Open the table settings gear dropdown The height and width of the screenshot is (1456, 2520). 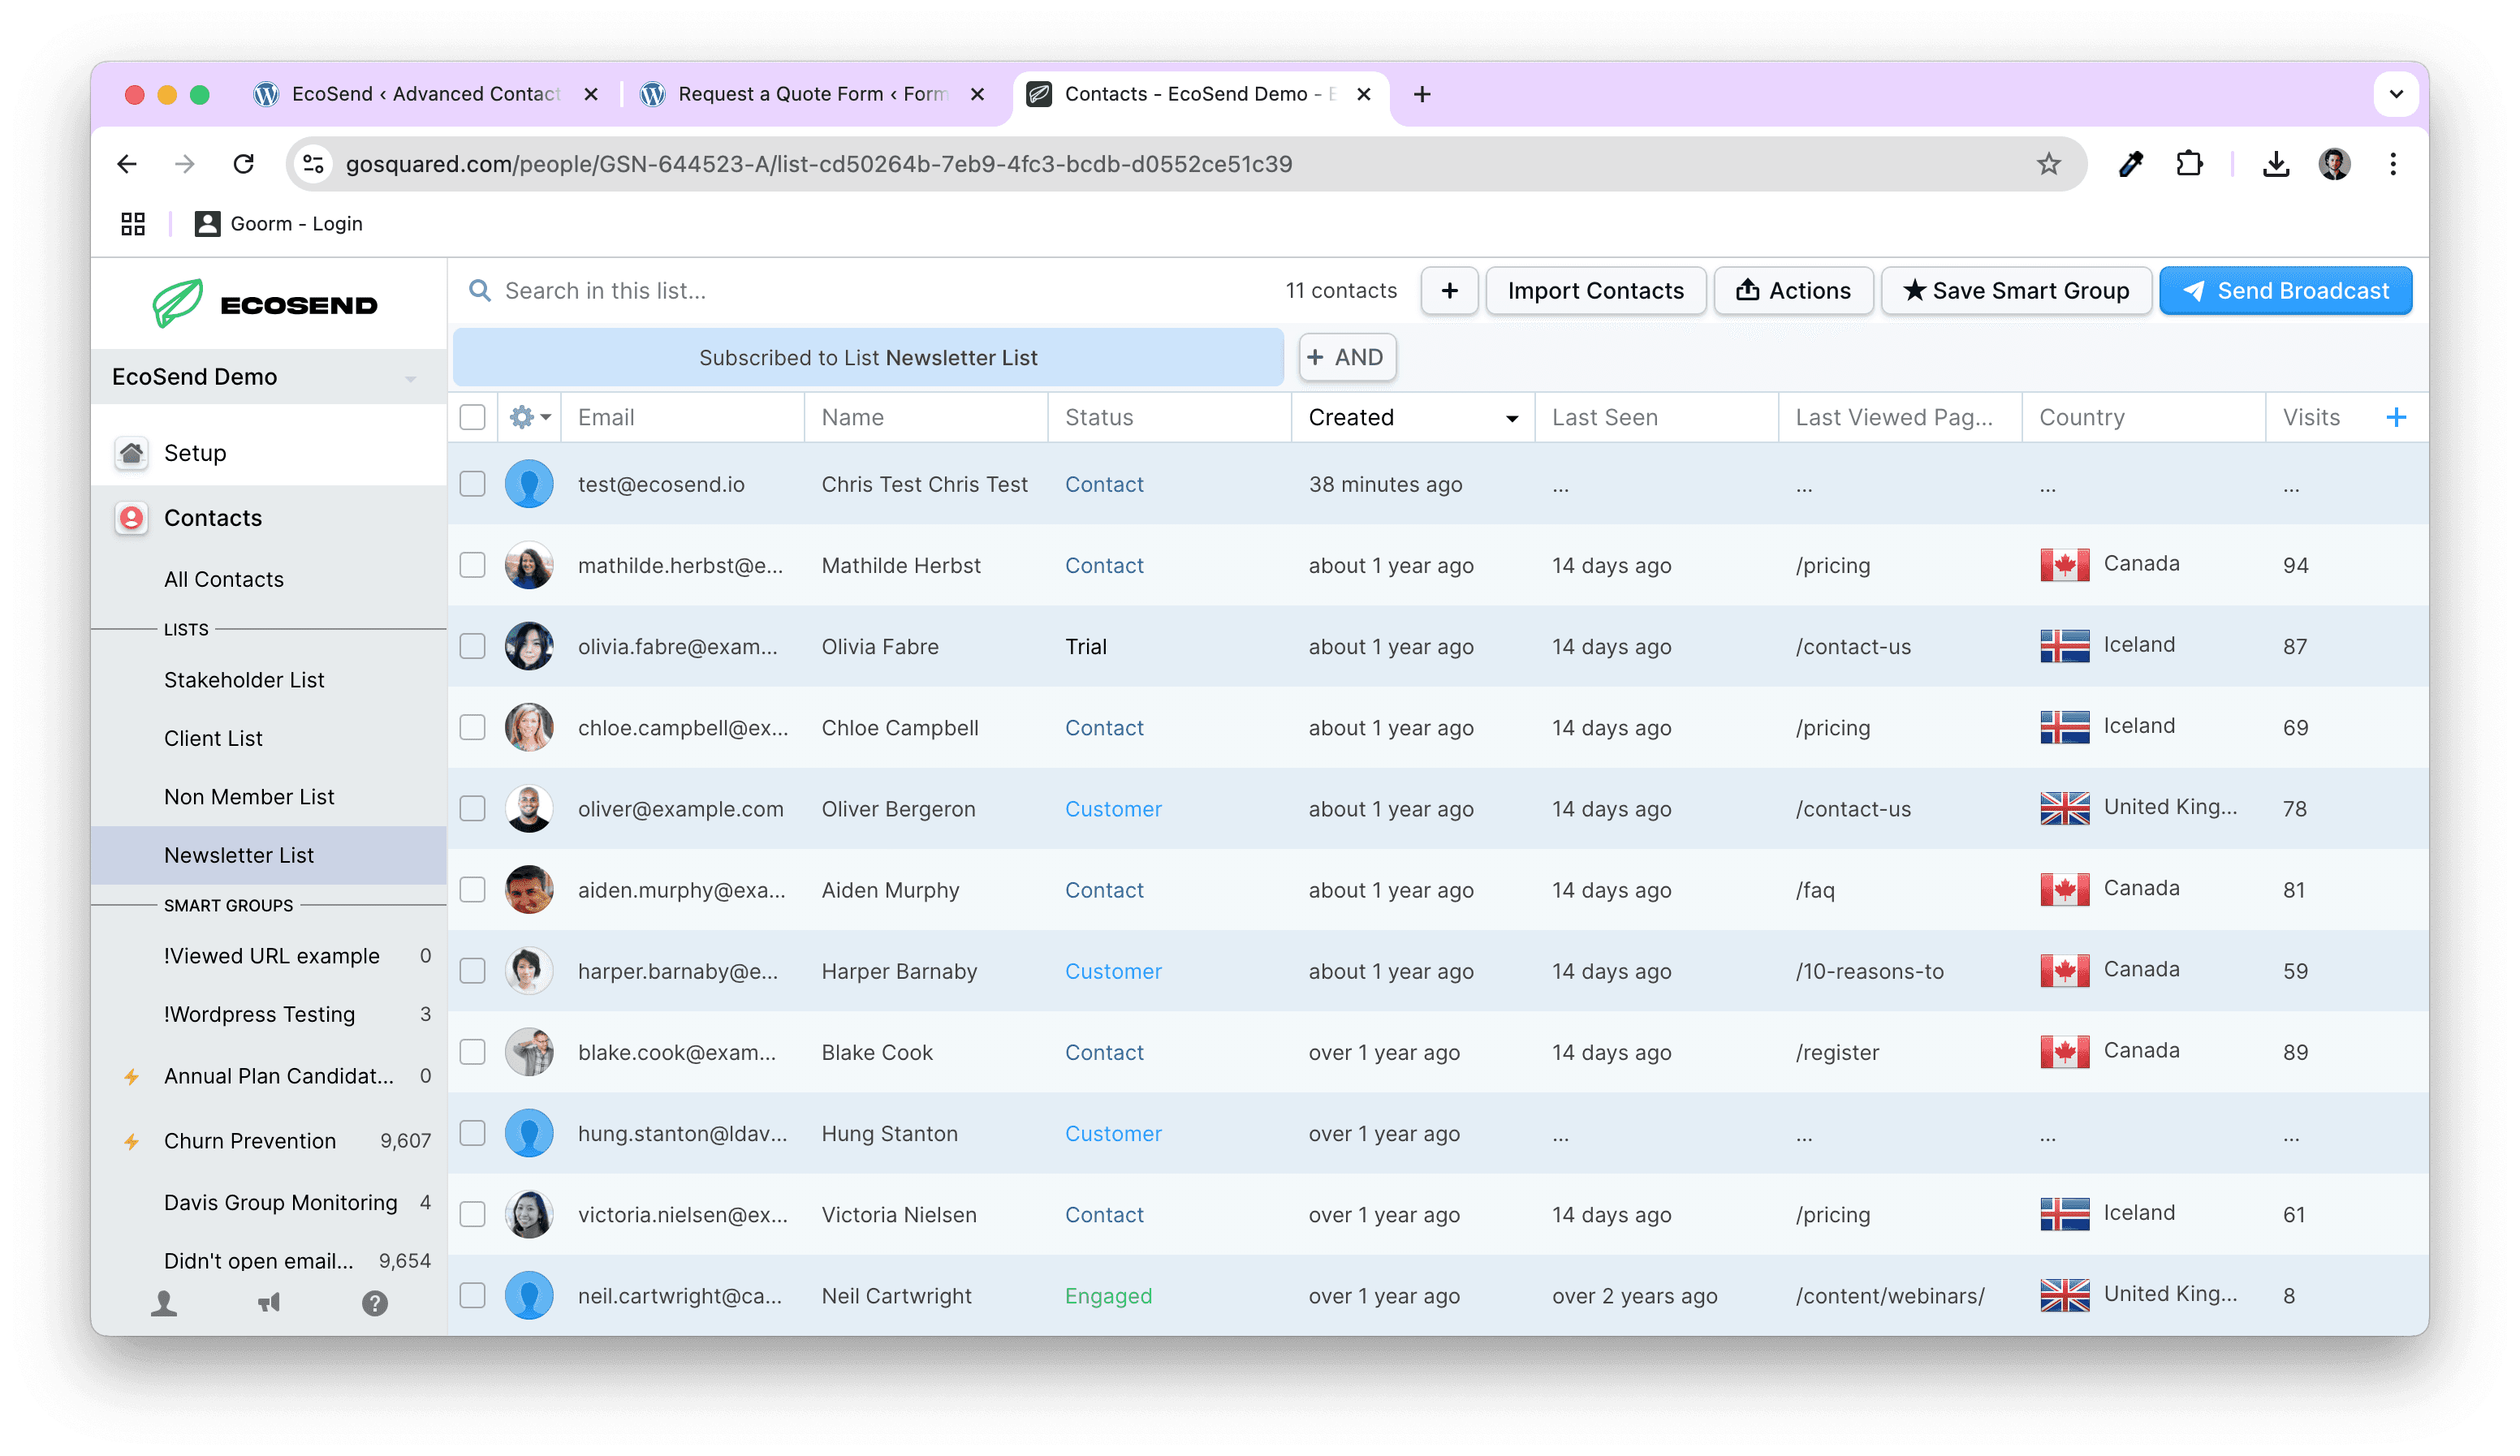pyautogui.click(x=530, y=417)
